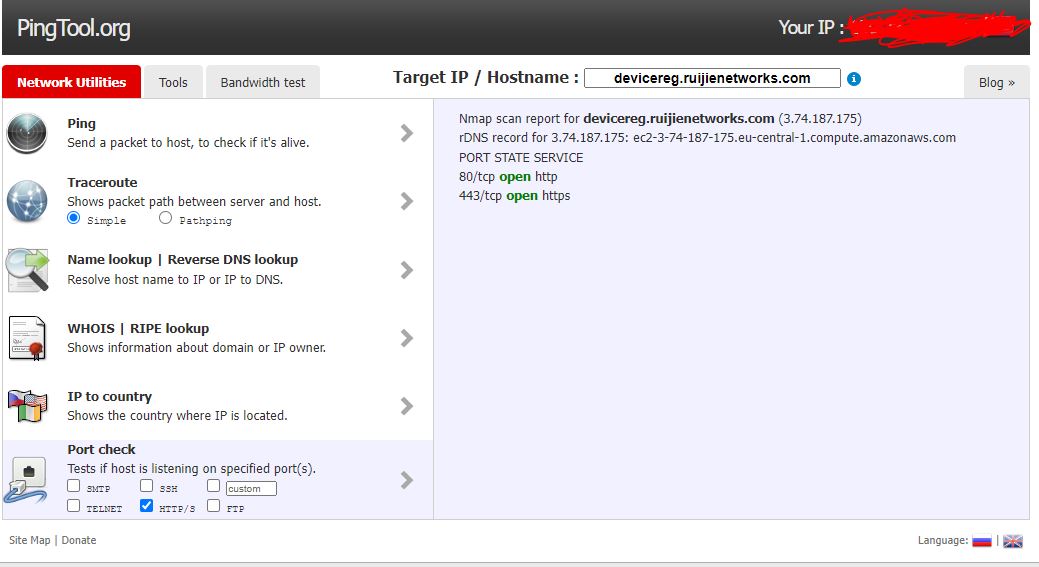Image resolution: width=1039 pixels, height=567 pixels.
Task: Click the Port check plug icon
Action: (x=27, y=478)
